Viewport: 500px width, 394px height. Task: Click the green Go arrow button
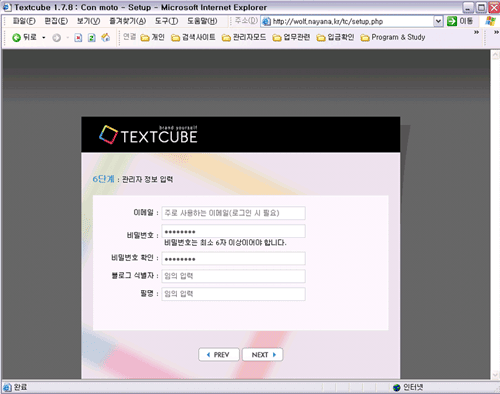[x=452, y=21]
